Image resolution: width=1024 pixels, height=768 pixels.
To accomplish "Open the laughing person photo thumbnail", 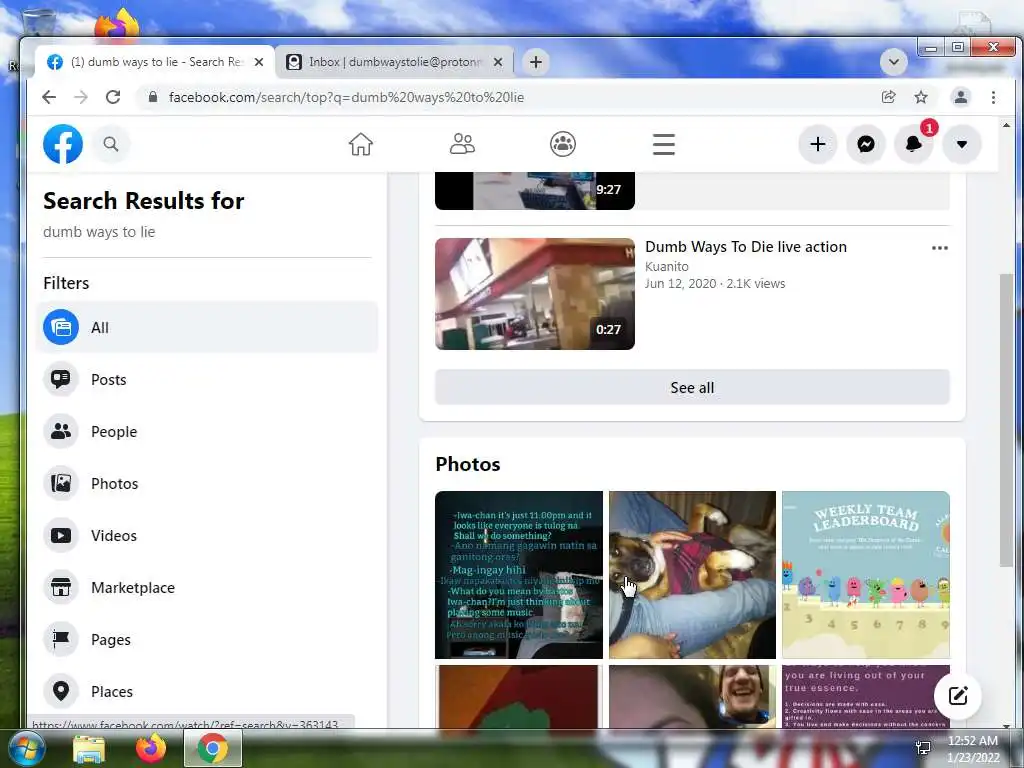I will pos(692,696).
